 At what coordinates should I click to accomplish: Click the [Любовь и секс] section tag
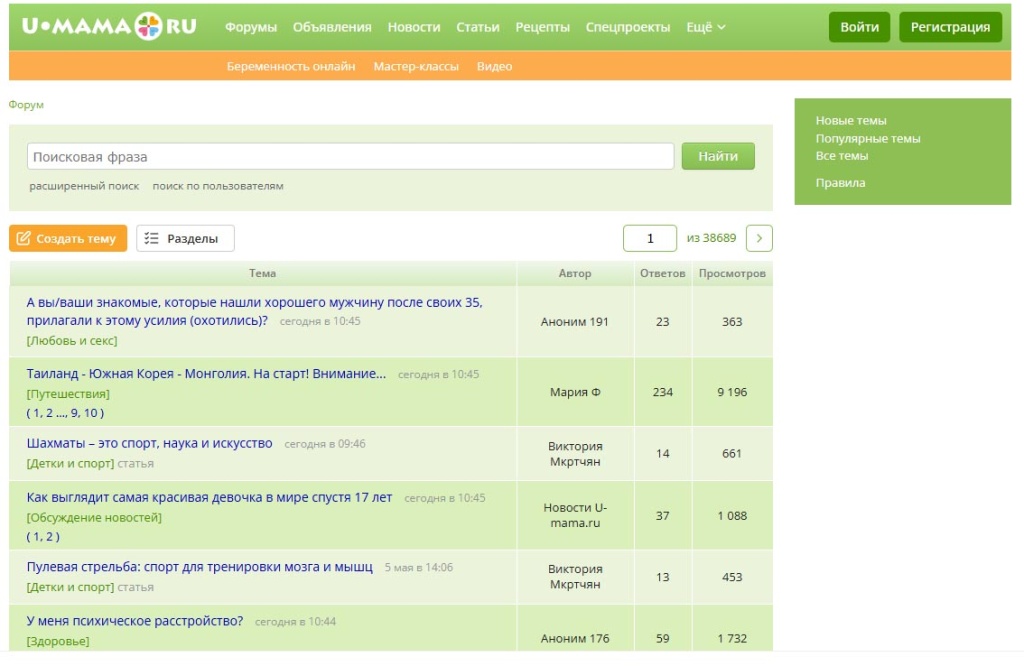tap(72, 341)
